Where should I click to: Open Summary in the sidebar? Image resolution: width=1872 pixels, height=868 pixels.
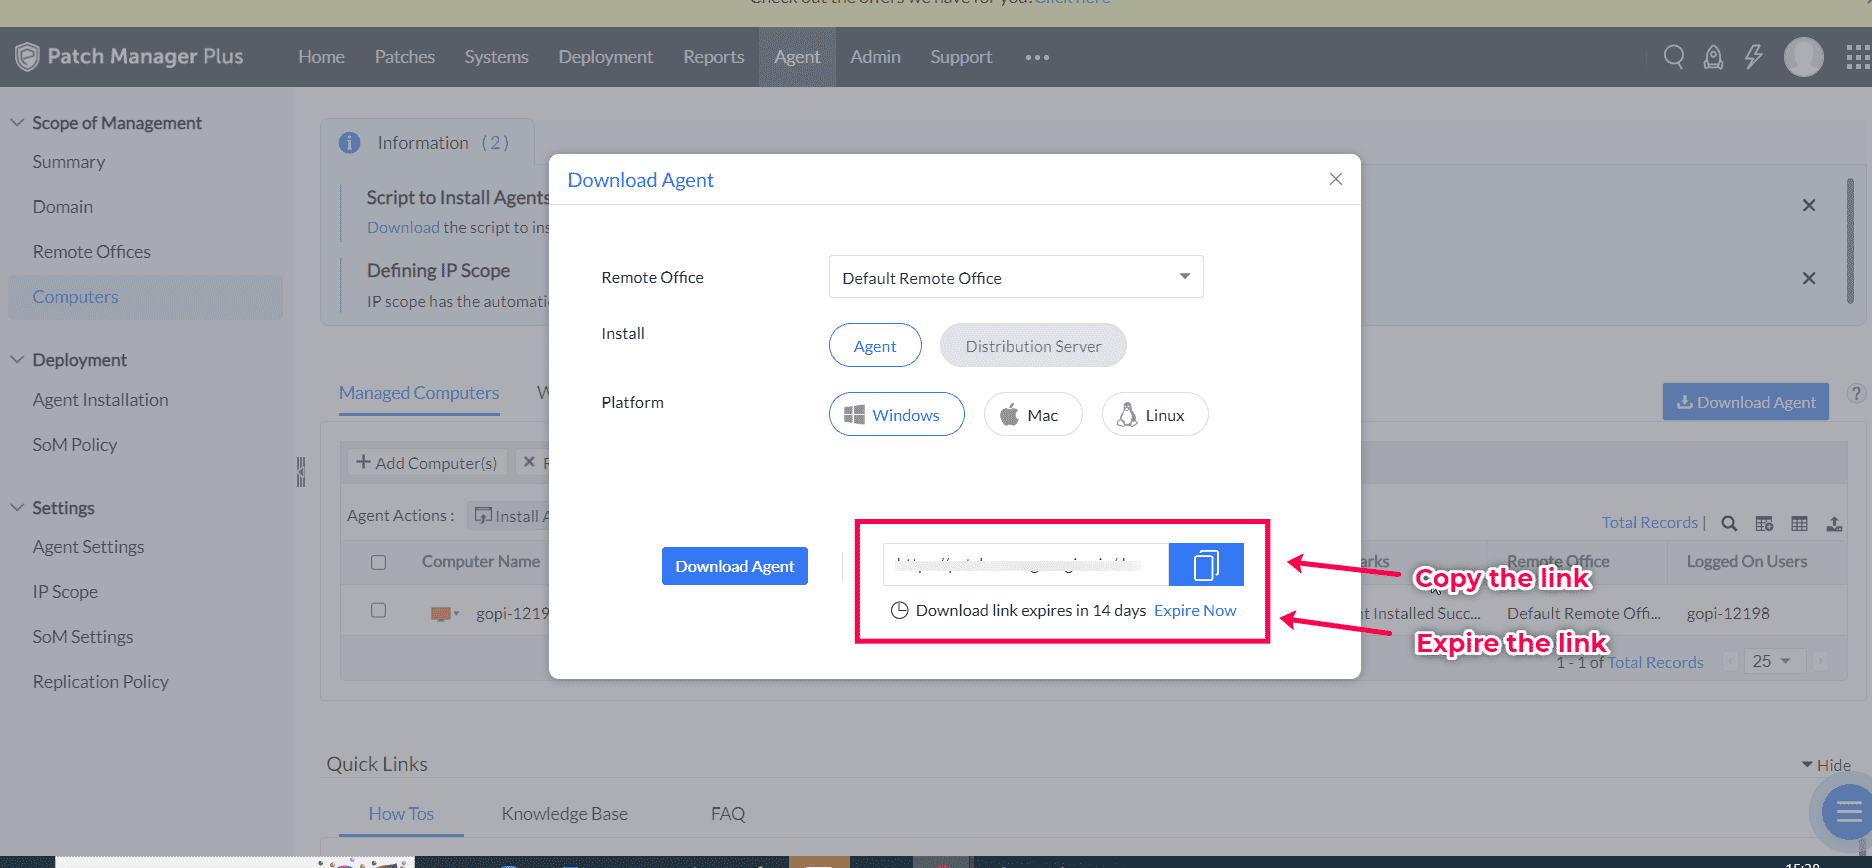tap(69, 162)
